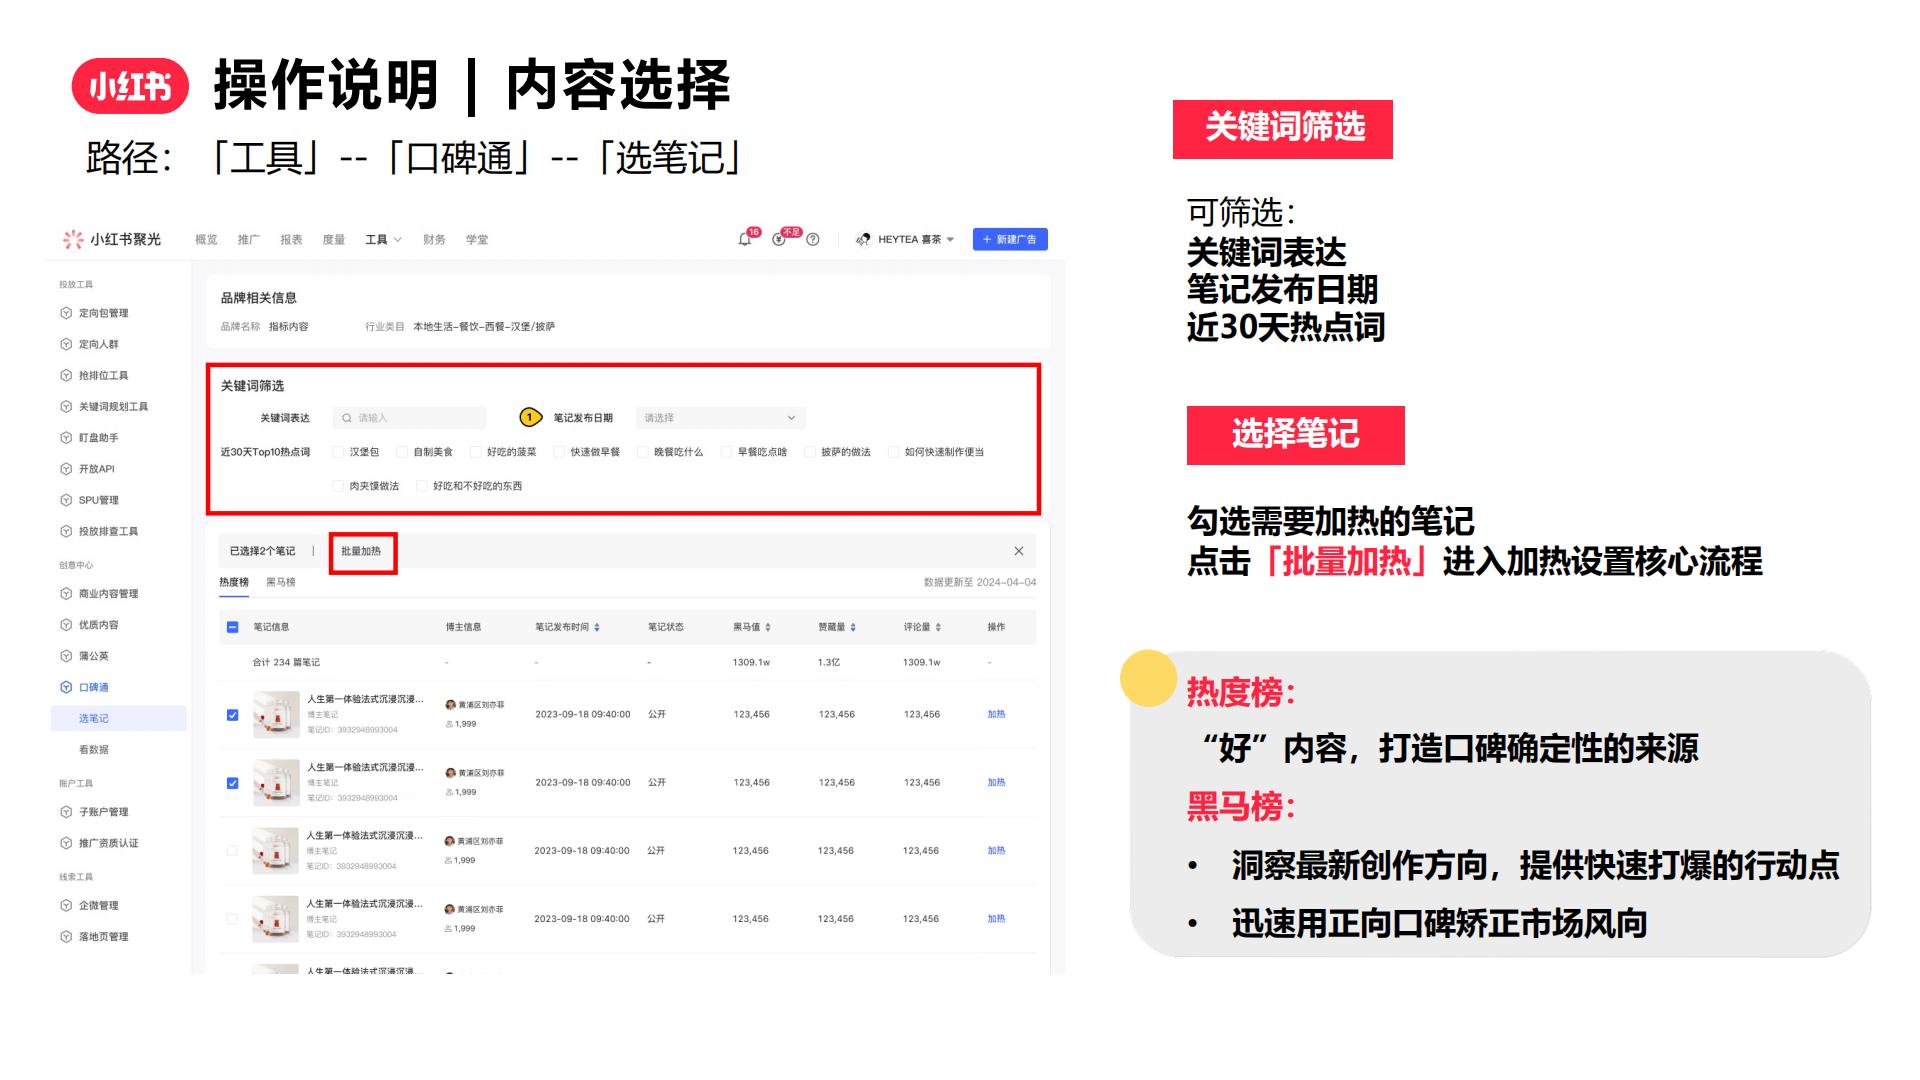Close the selected-notes bar with X

pyautogui.click(x=1018, y=551)
